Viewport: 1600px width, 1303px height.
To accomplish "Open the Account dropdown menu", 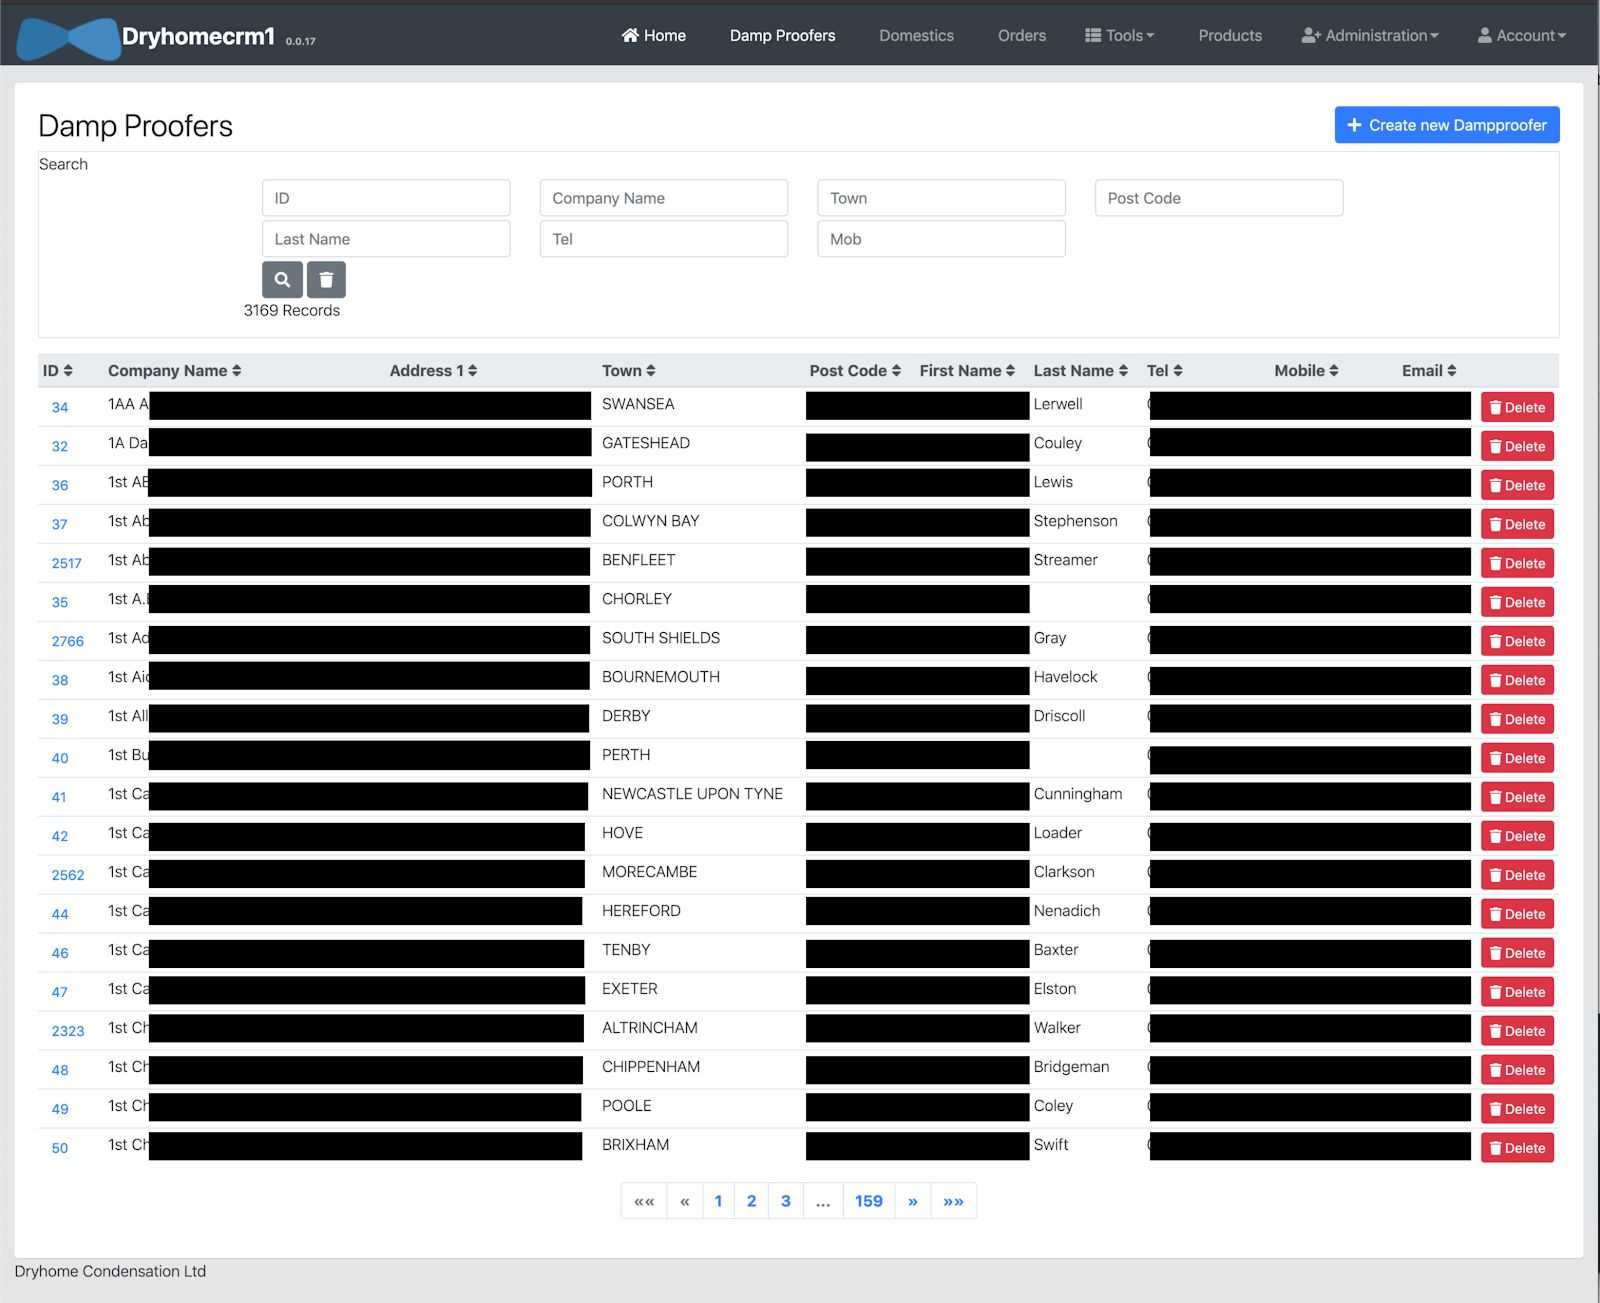I will tap(1522, 36).
